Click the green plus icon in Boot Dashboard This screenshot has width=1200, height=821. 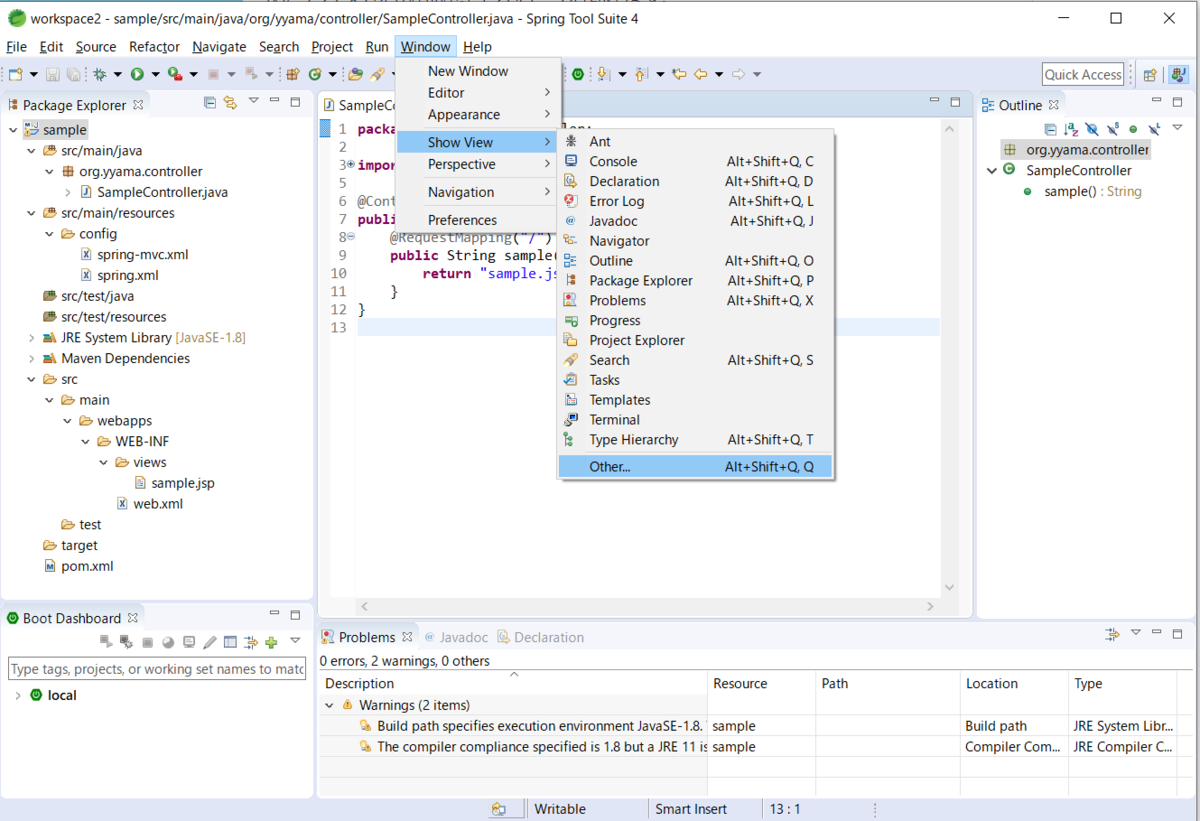[x=271, y=642]
